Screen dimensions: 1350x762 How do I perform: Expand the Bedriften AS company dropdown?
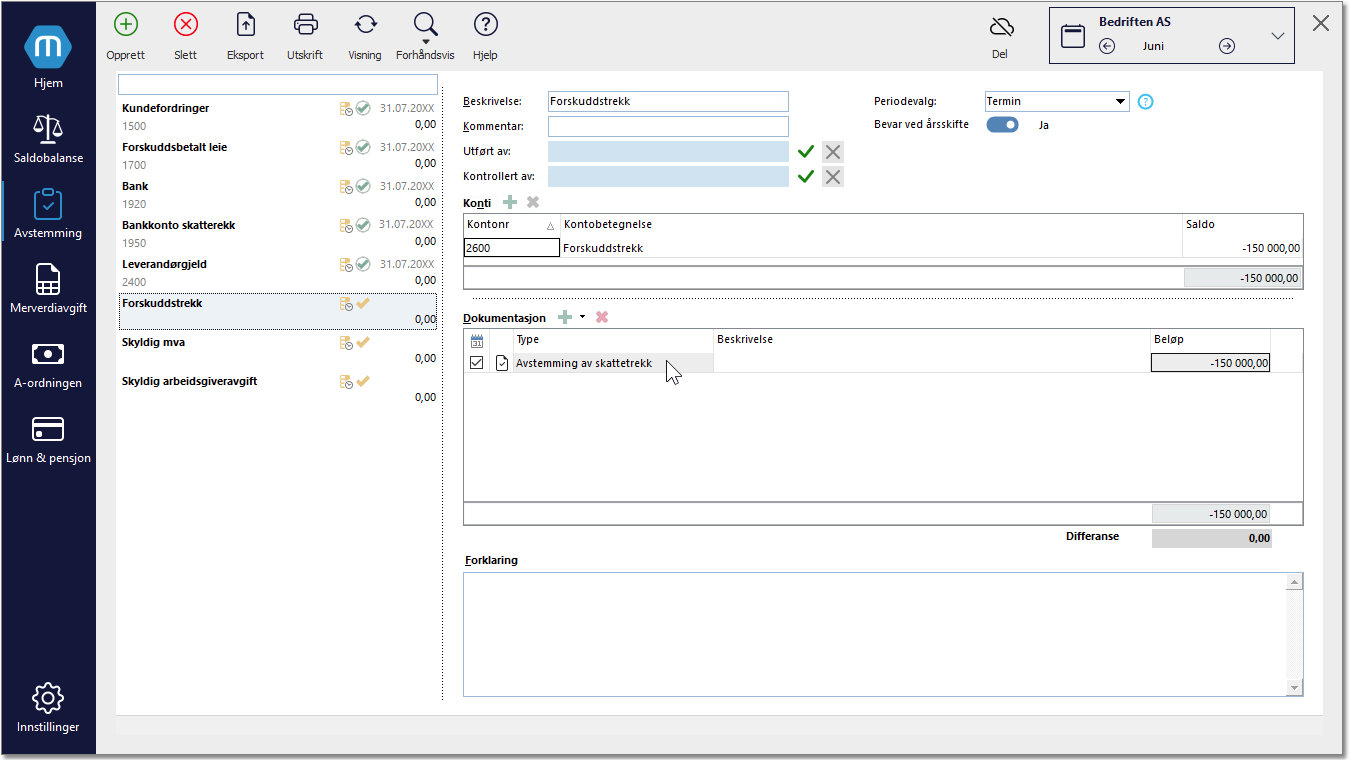1277,36
